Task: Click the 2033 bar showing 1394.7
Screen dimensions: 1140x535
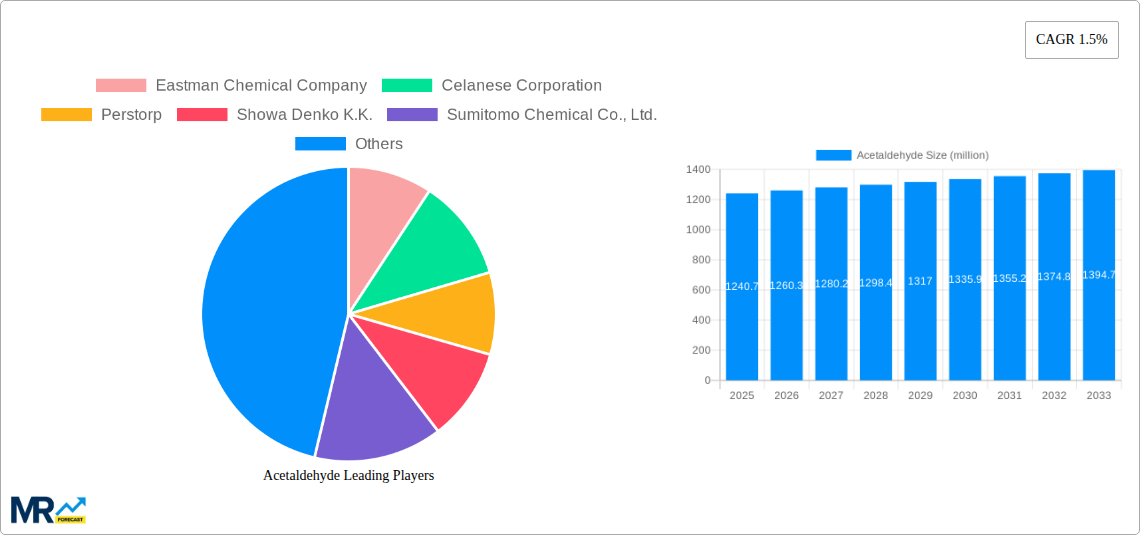Action: [1099, 275]
